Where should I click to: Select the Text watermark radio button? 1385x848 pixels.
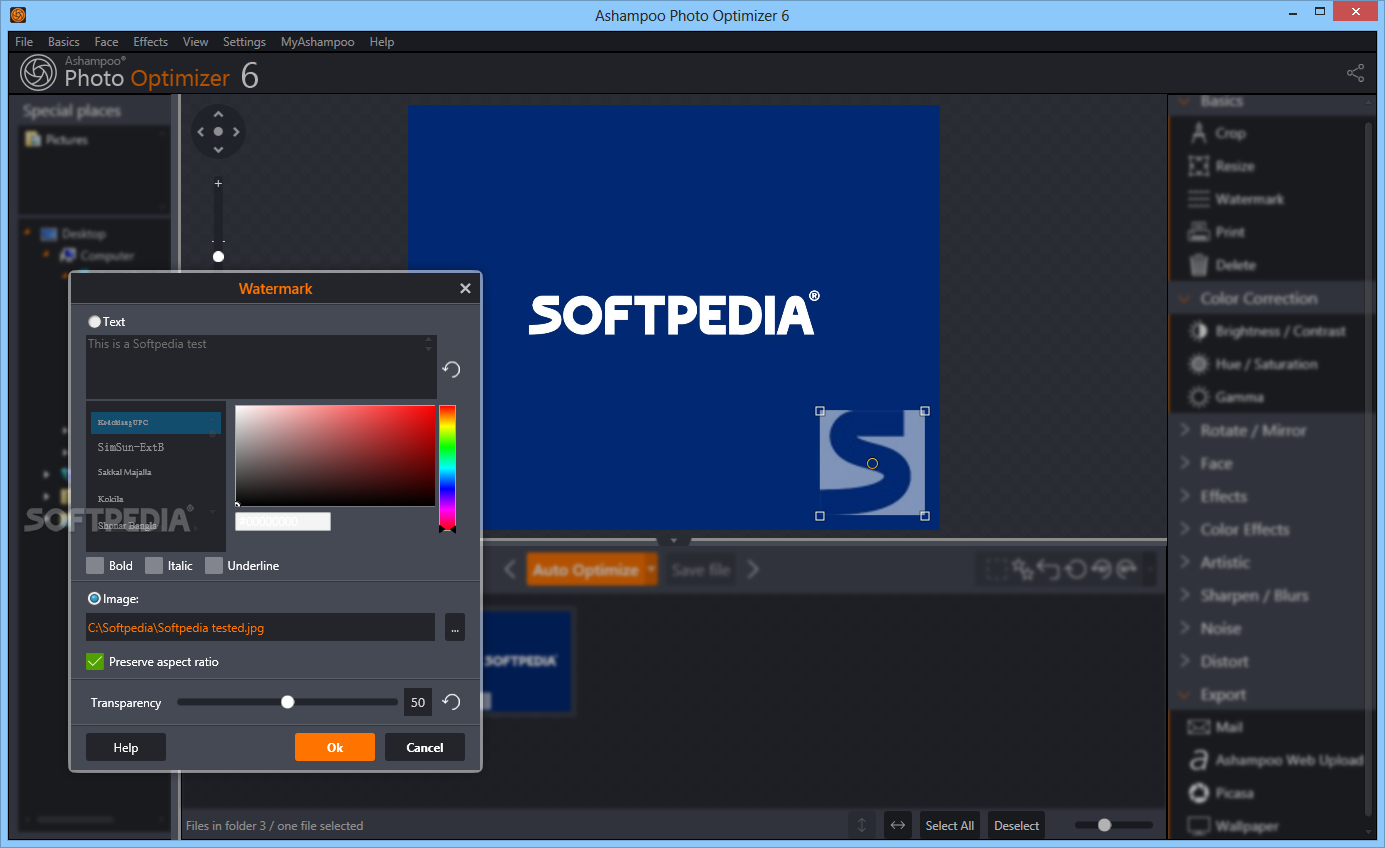click(x=95, y=322)
